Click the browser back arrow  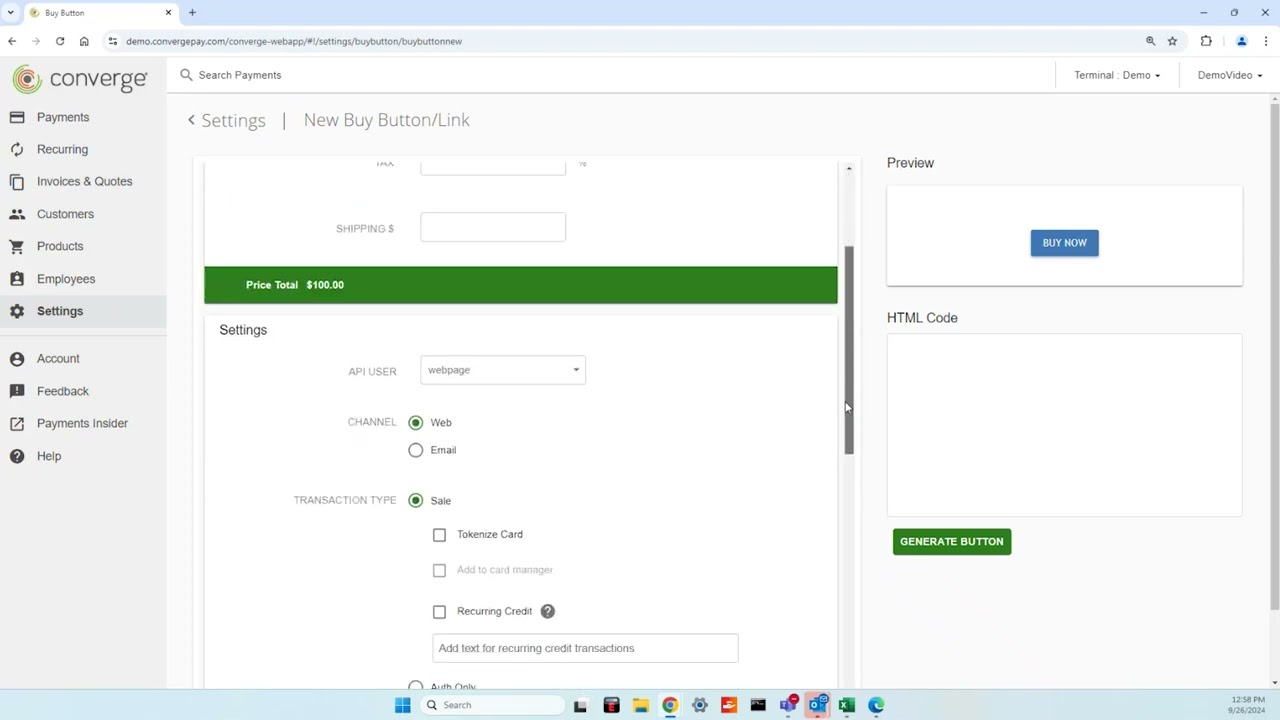point(12,41)
